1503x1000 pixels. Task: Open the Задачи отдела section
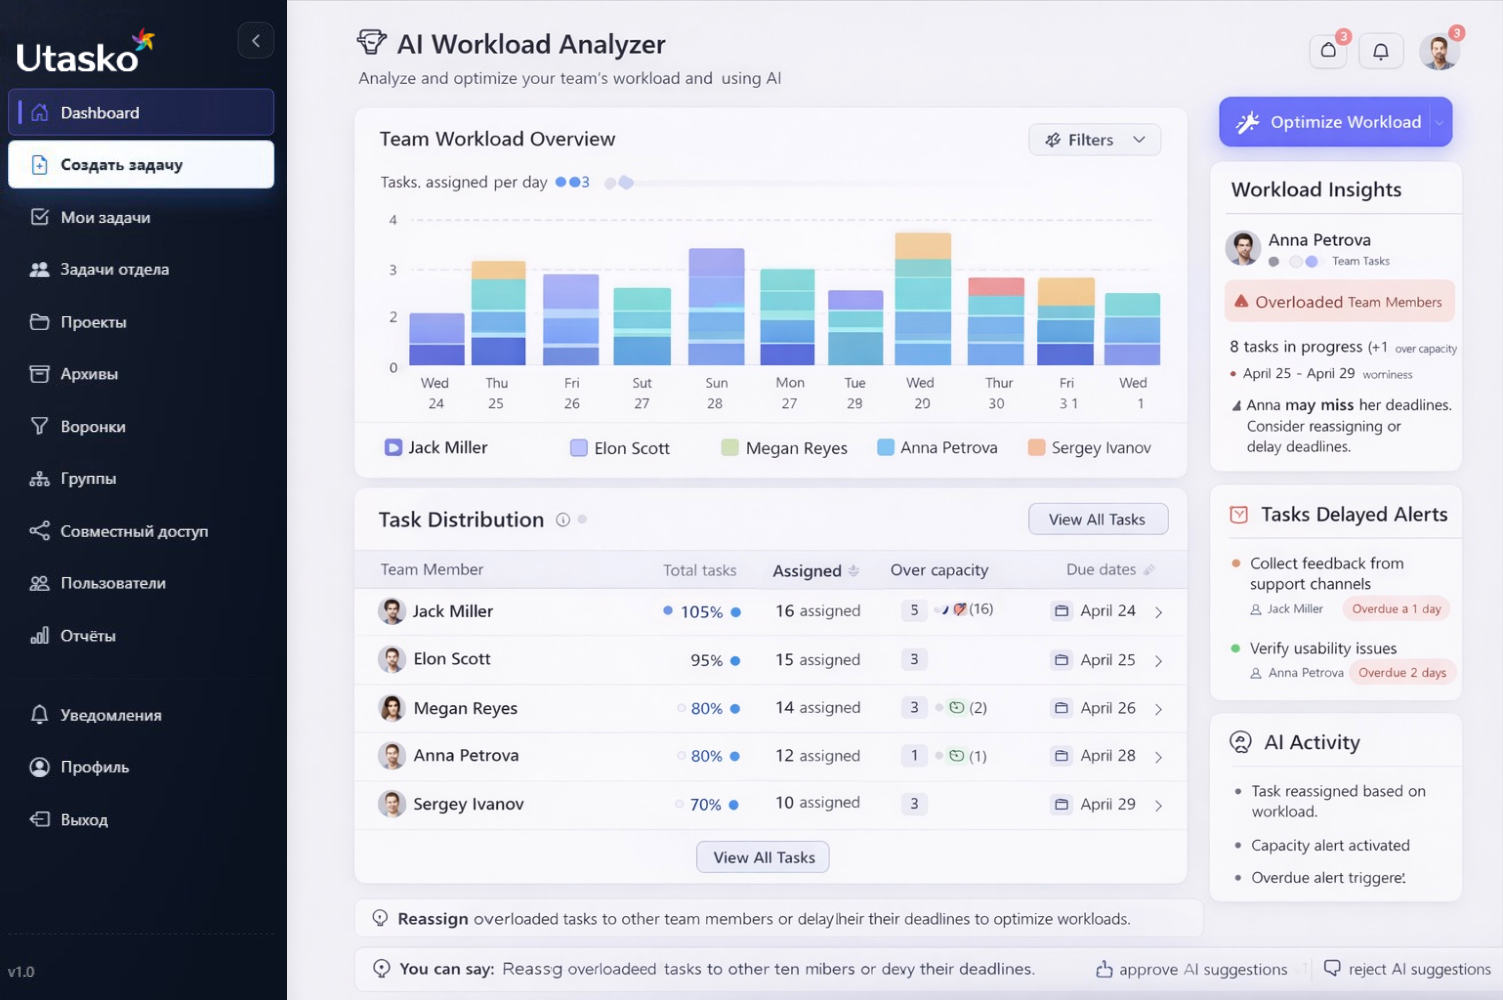pyautogui.click(x=112, y=269)
